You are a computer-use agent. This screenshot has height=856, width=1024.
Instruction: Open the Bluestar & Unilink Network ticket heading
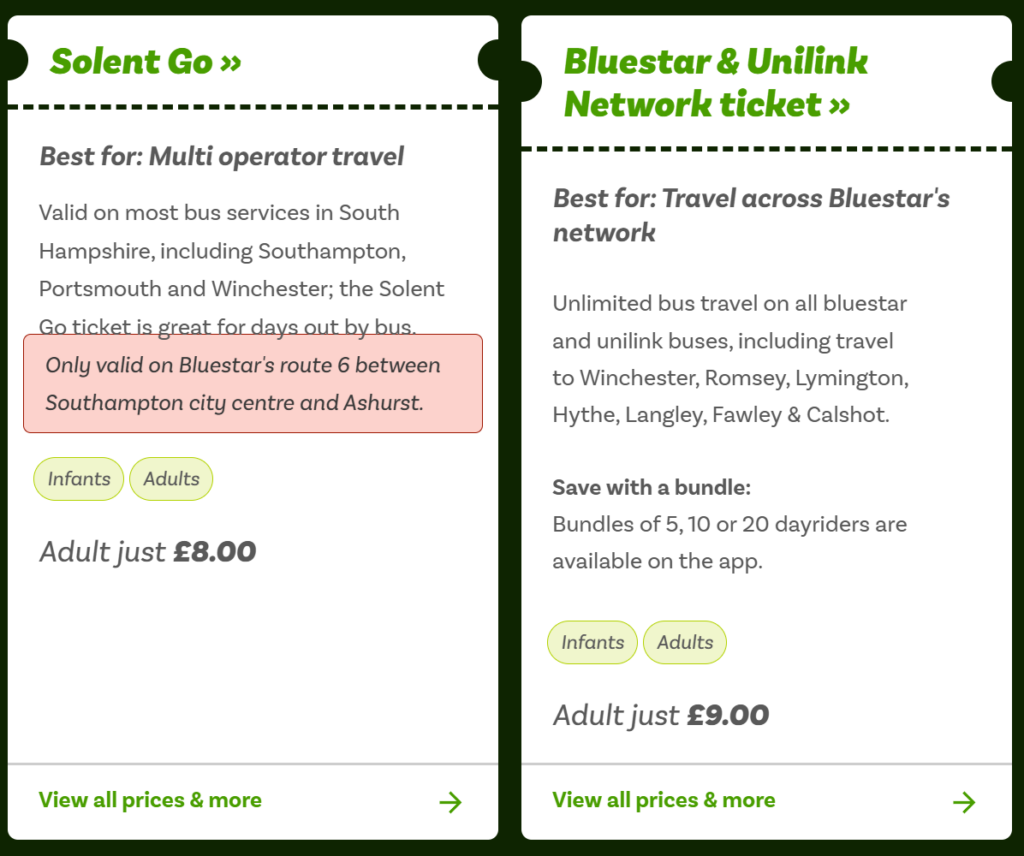[716, 83]
